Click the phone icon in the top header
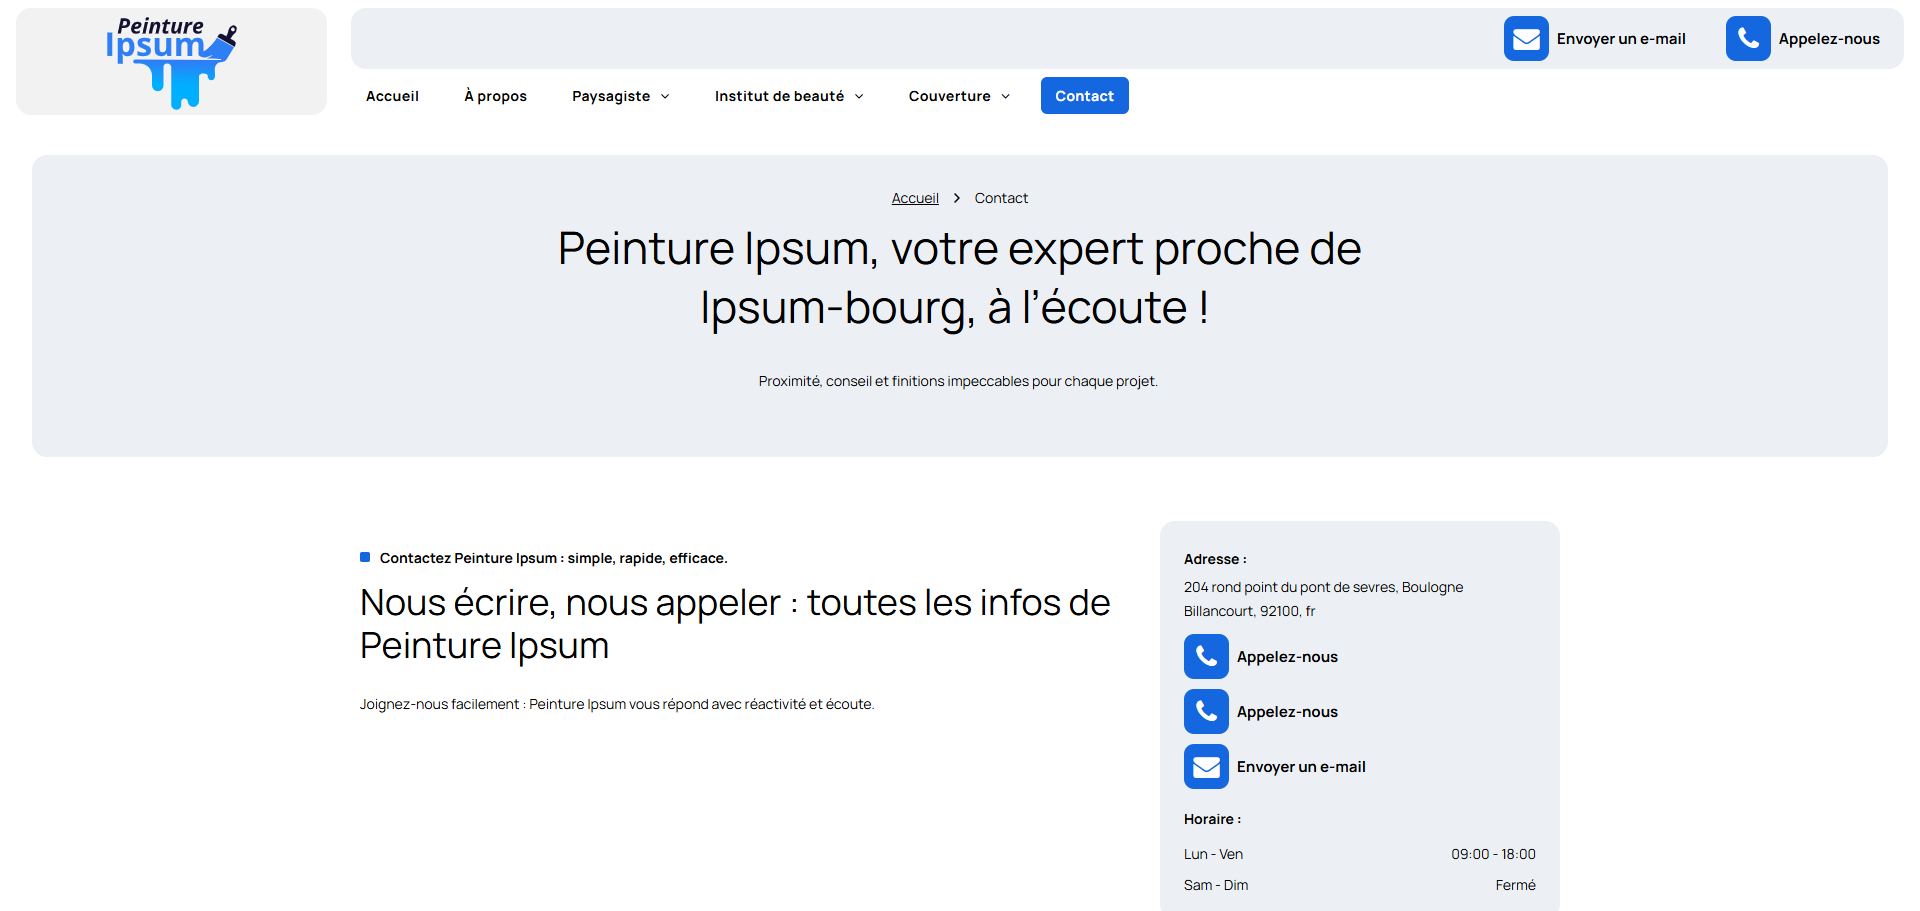The width and height of the screenshot is (1920, 911). tap(1748, 39)
